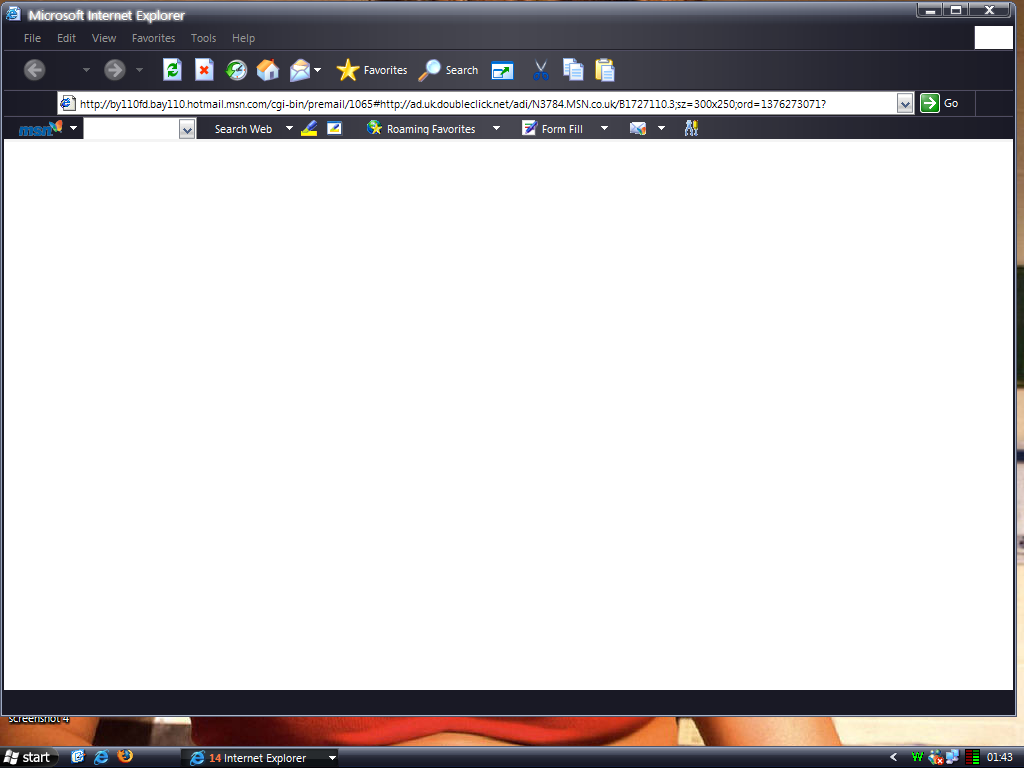Click the Stop loading icon
The width and height of the screenshot is (1024, 768).
204,70
